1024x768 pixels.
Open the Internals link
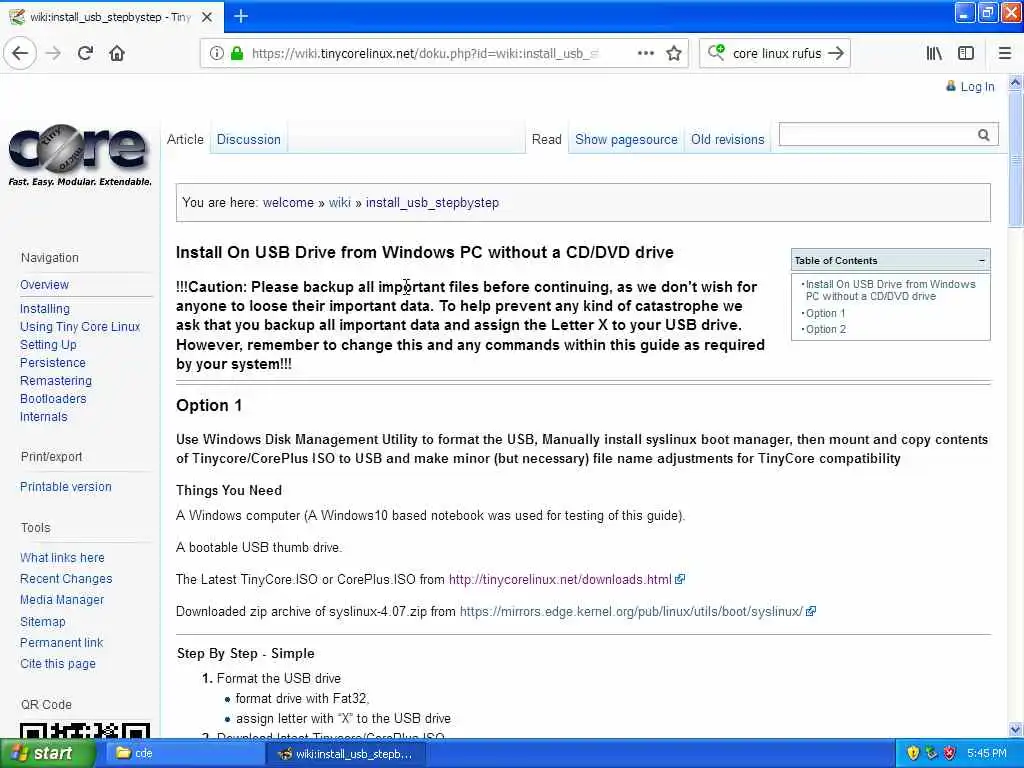click(x=44, y=417)
